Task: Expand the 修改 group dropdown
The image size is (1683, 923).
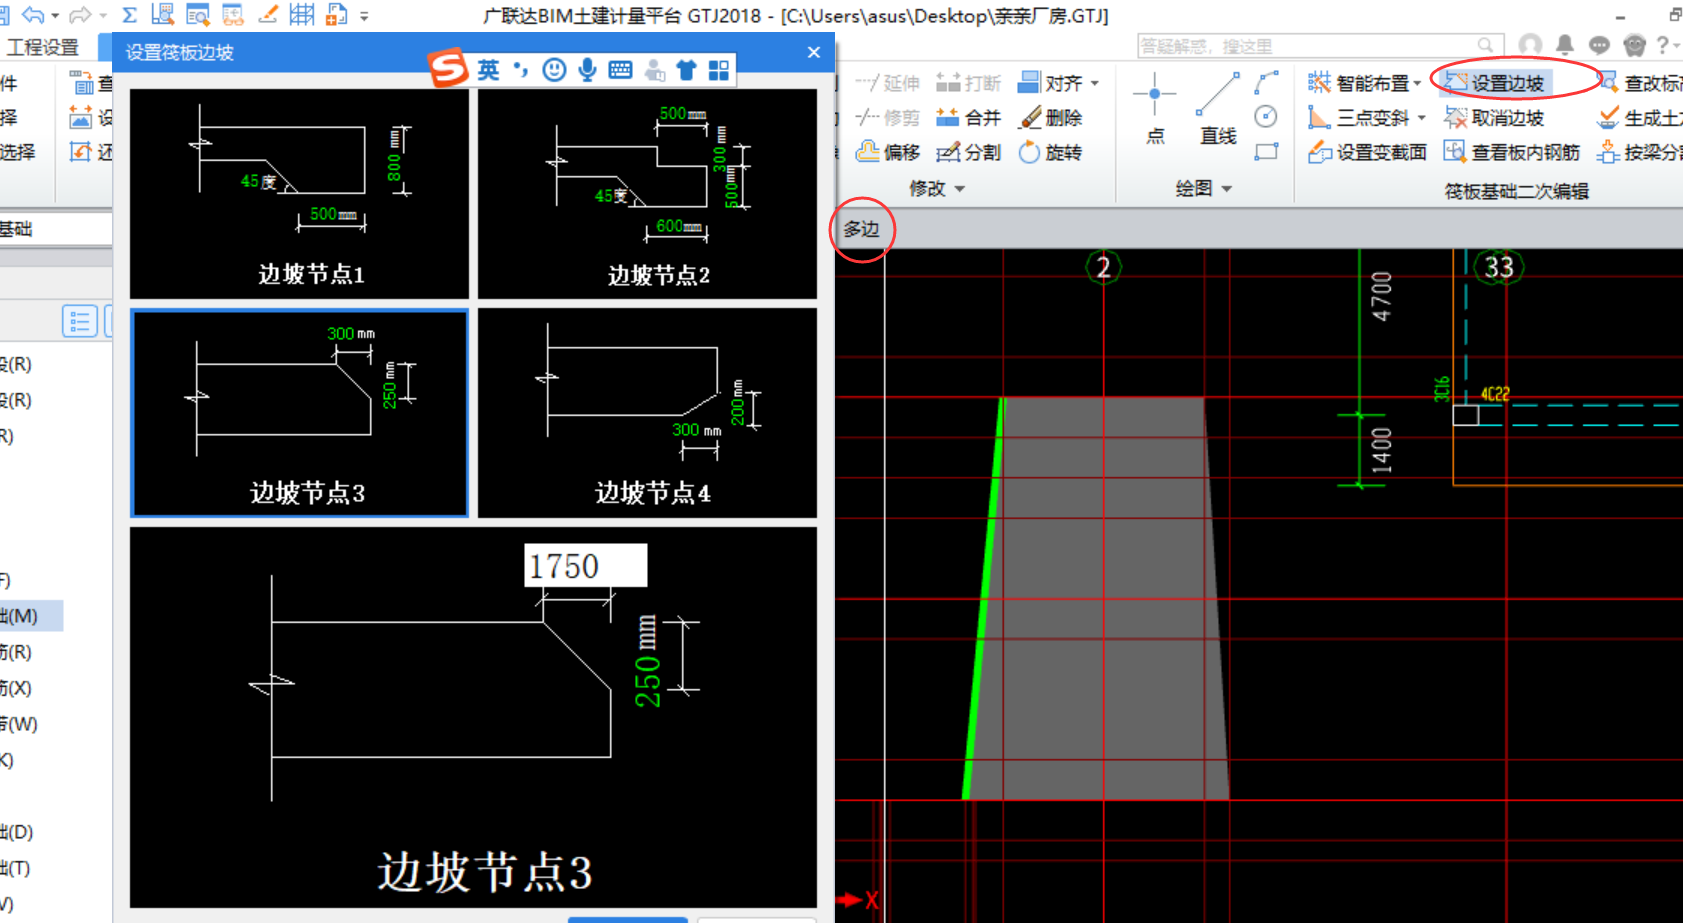Action: point(960,189)
